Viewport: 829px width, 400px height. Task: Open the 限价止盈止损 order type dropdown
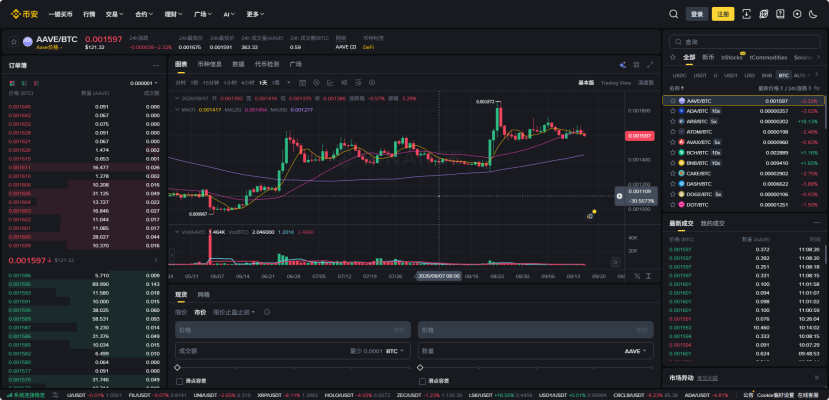click(x=234, y=312)
